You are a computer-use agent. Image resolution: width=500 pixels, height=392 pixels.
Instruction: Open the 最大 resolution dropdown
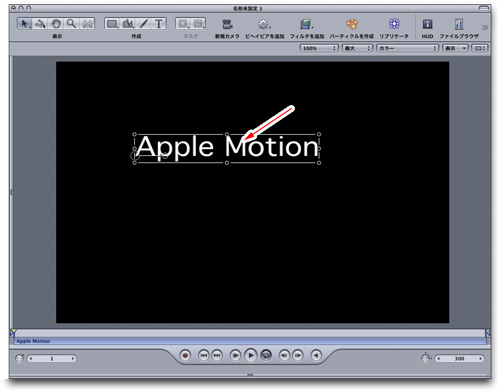357,48
